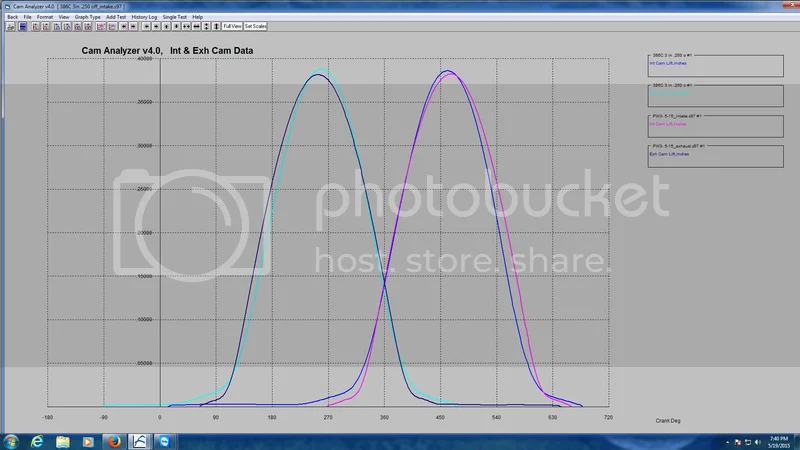
Task: Open the Add Test menu
Action: pyautogui.click(x=116, y=17)
